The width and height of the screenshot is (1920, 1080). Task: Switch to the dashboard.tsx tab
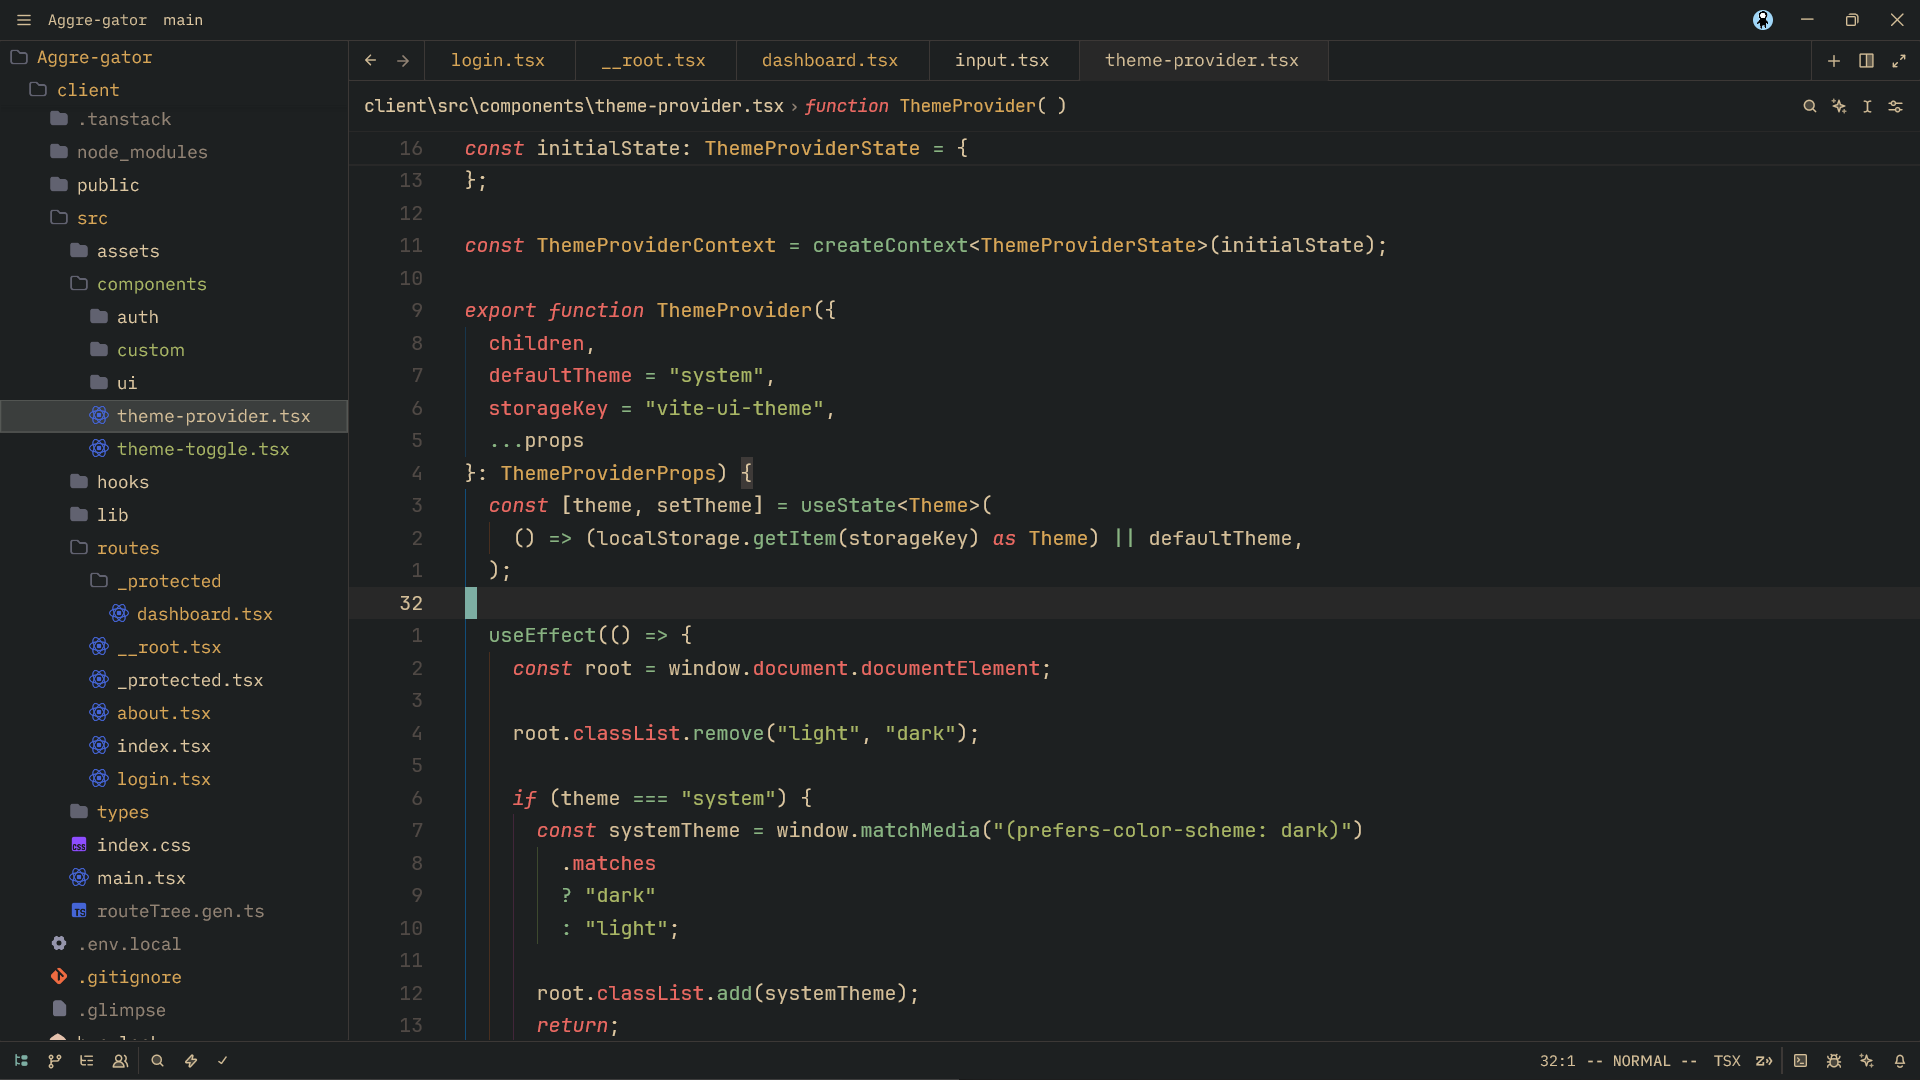pyautogui.click(x=831, y=61)
